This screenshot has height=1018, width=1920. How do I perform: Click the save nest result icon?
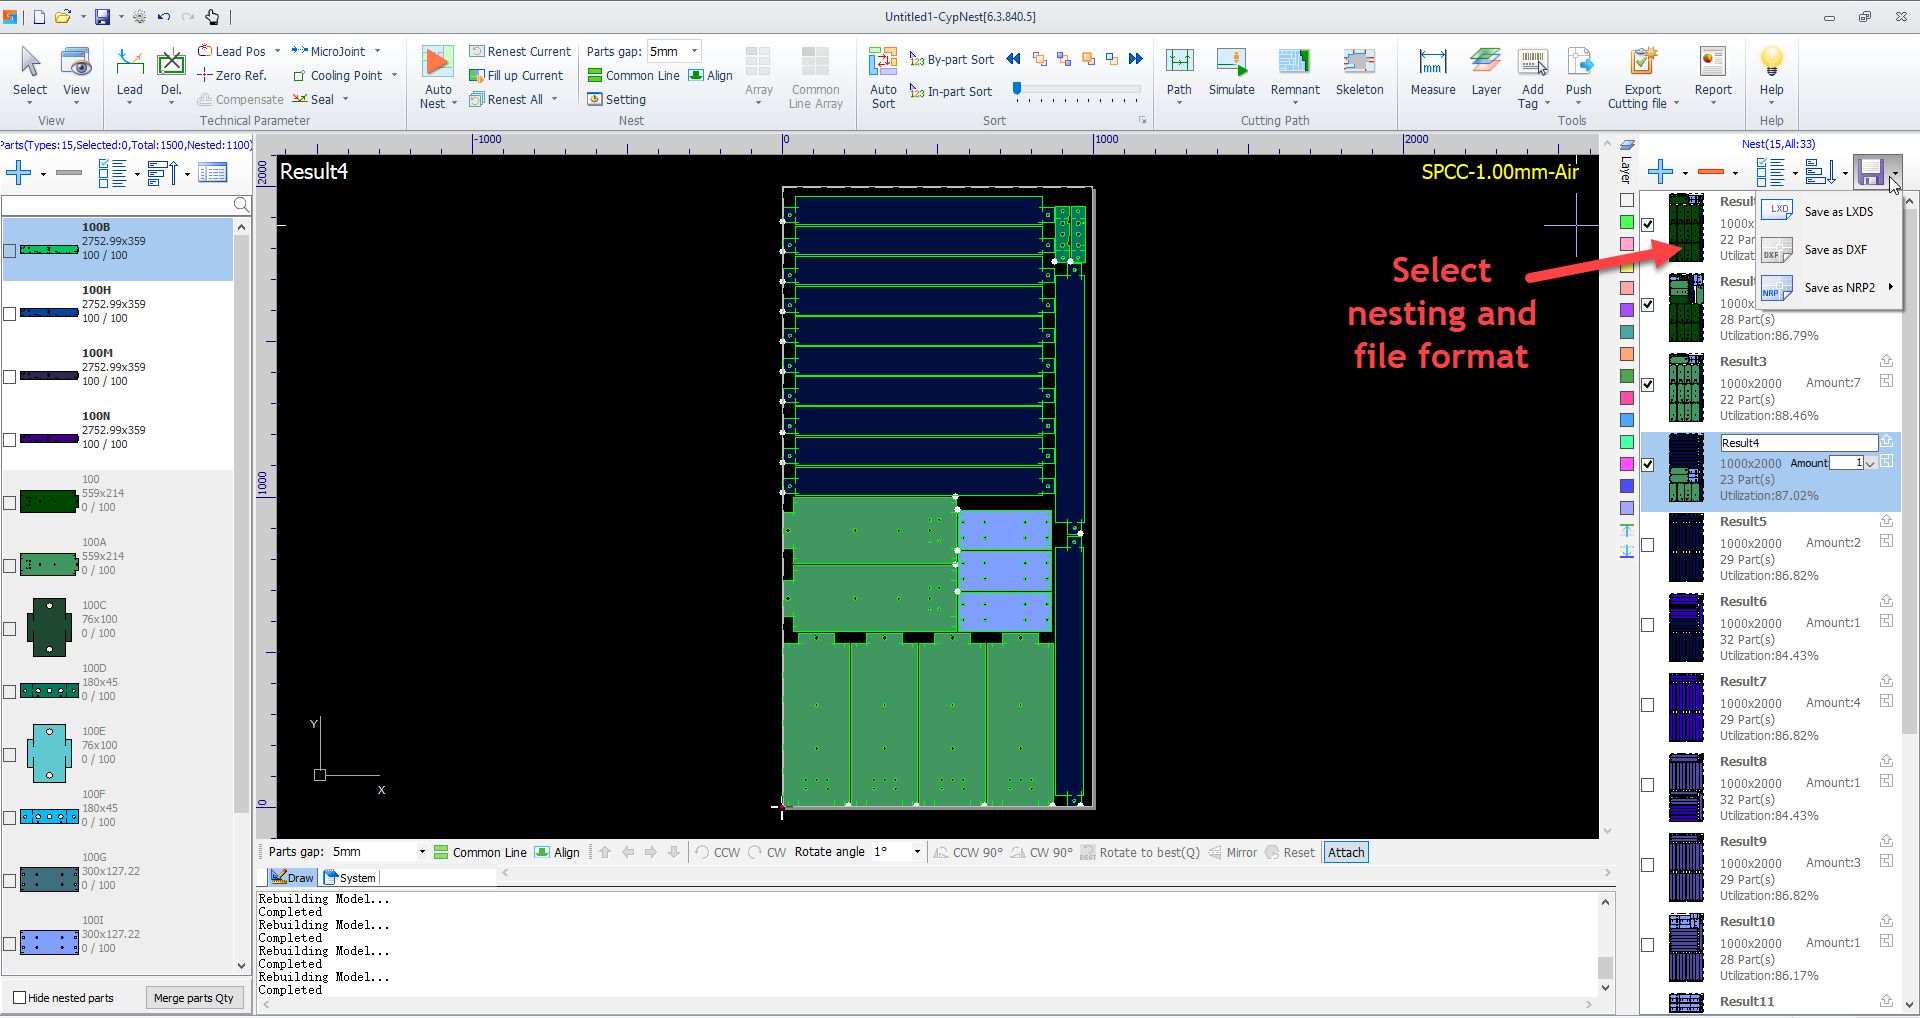[x=1870, y=172]
